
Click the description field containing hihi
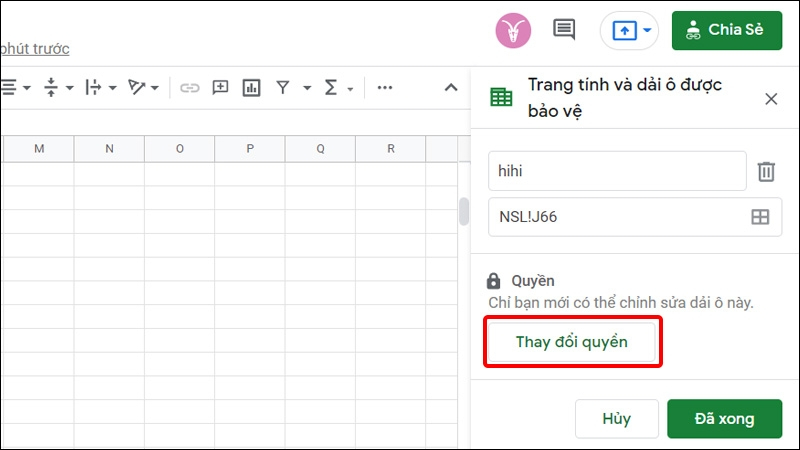pyautogui.click(x=617, y=171)
